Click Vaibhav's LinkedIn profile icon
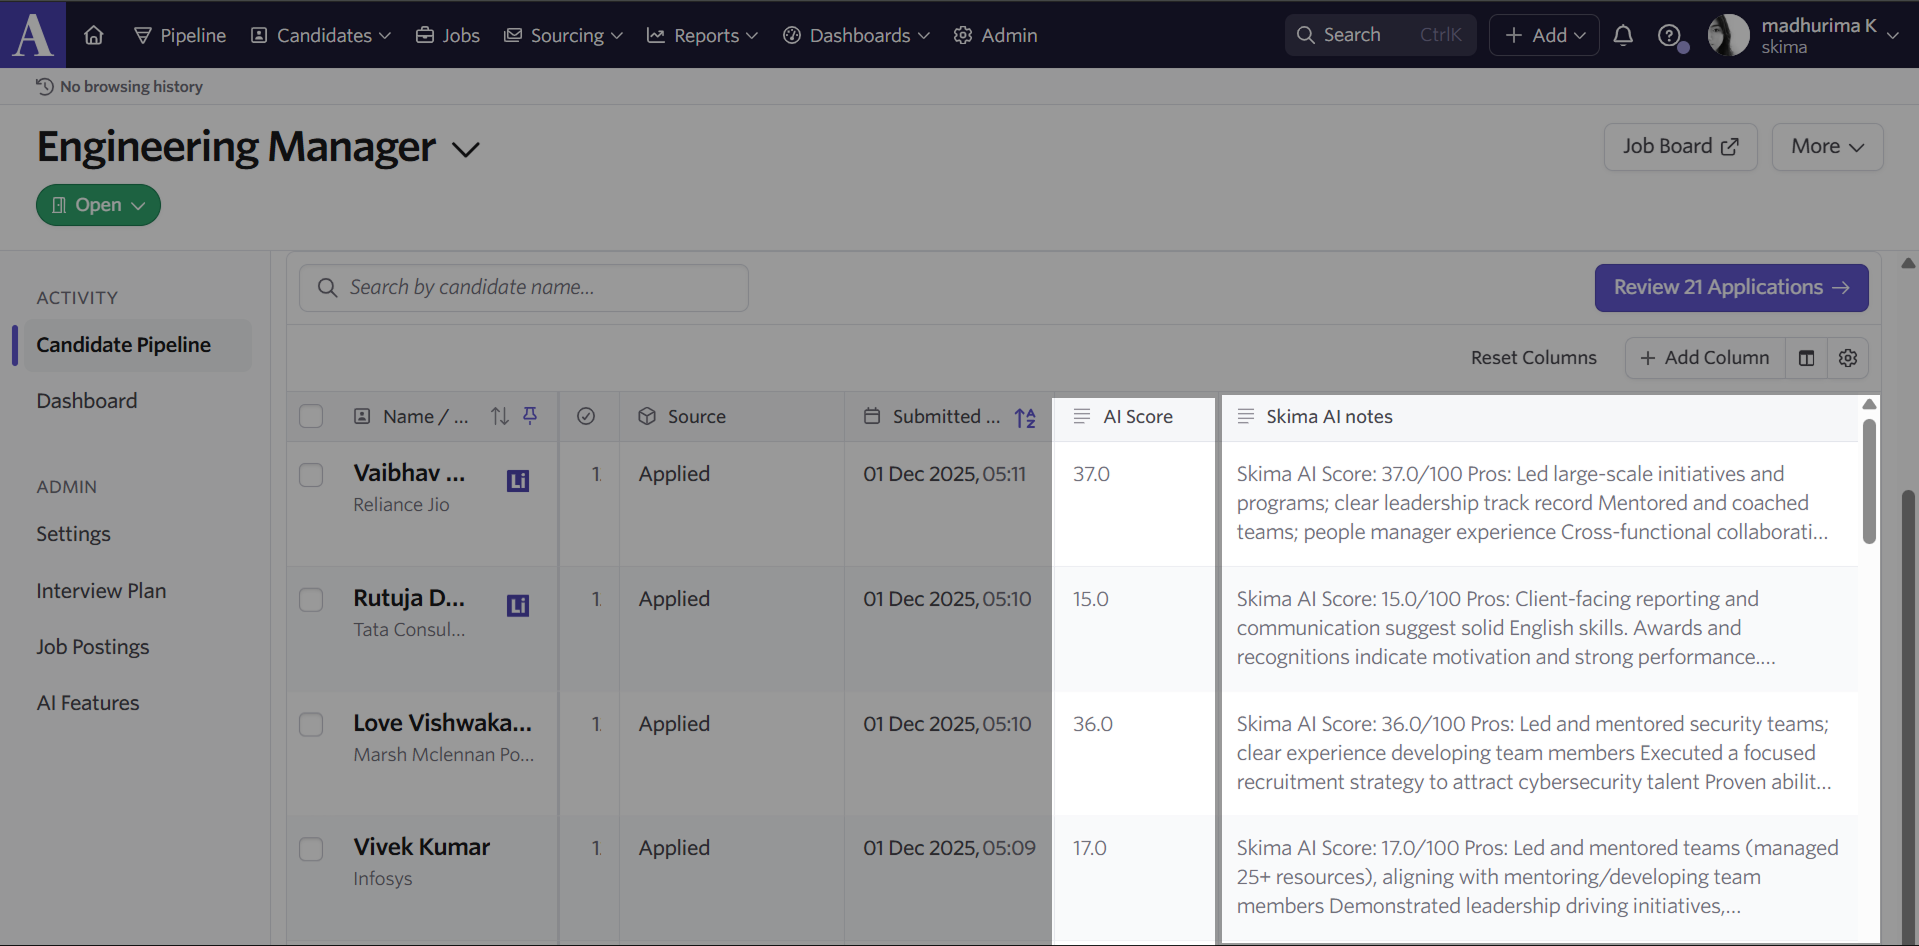 tap(517, 481)
